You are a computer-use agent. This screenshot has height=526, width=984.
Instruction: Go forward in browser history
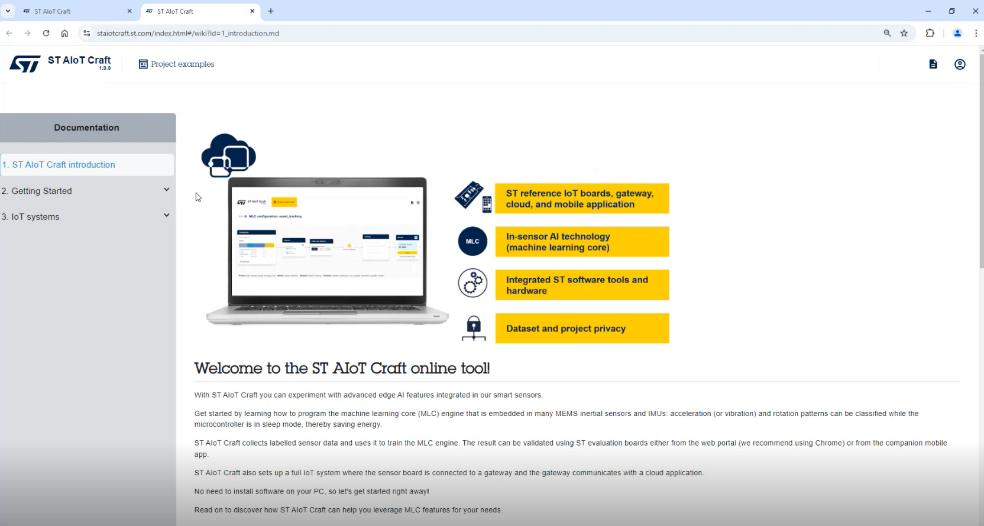point(27,33)
